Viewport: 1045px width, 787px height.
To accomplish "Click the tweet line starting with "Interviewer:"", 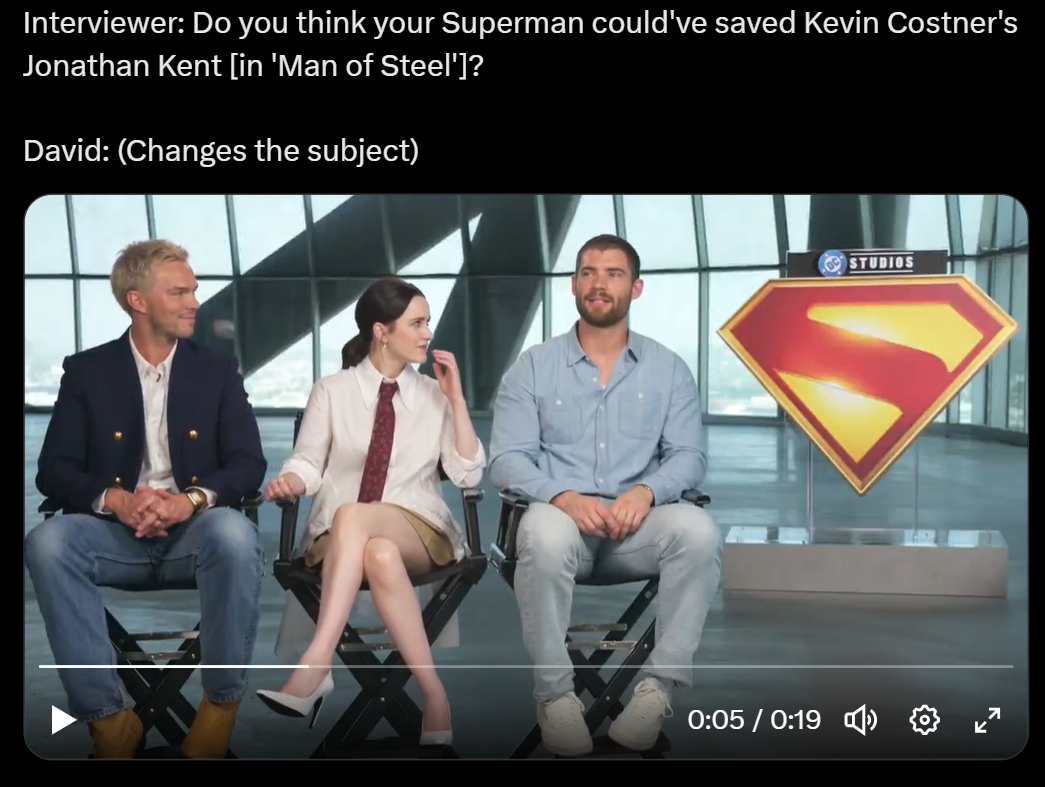I will click(520, 23).
